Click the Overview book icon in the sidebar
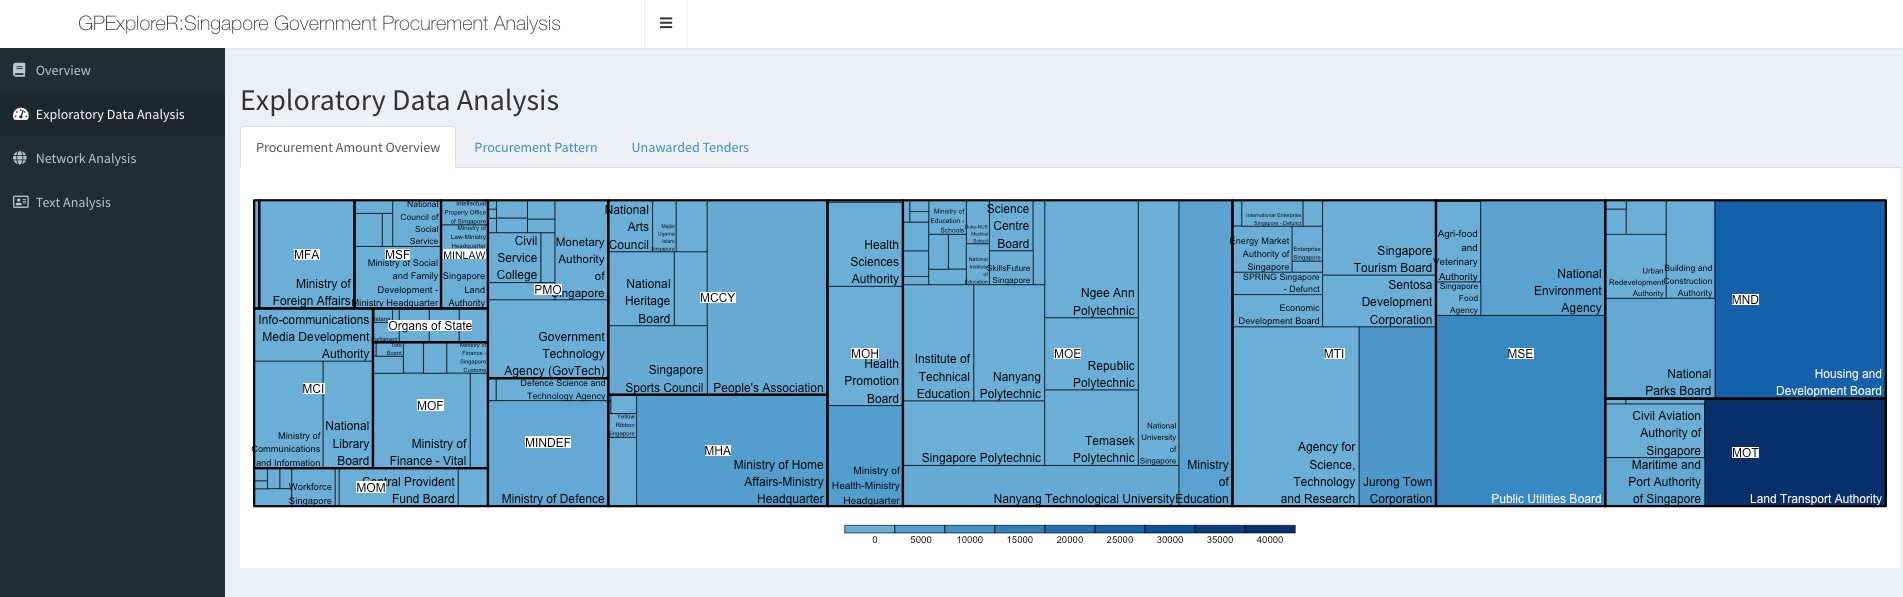 [19, 70]
